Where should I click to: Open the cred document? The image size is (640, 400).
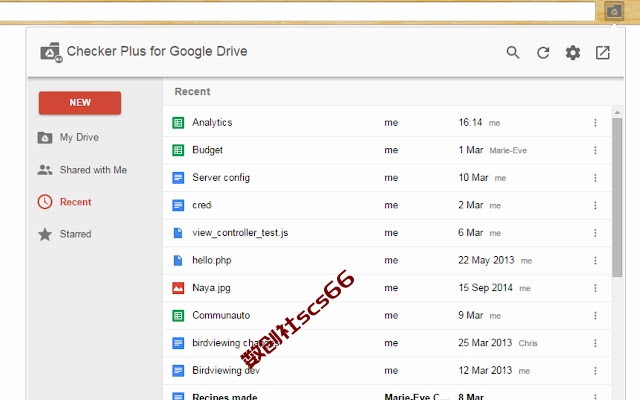point(202,205)
